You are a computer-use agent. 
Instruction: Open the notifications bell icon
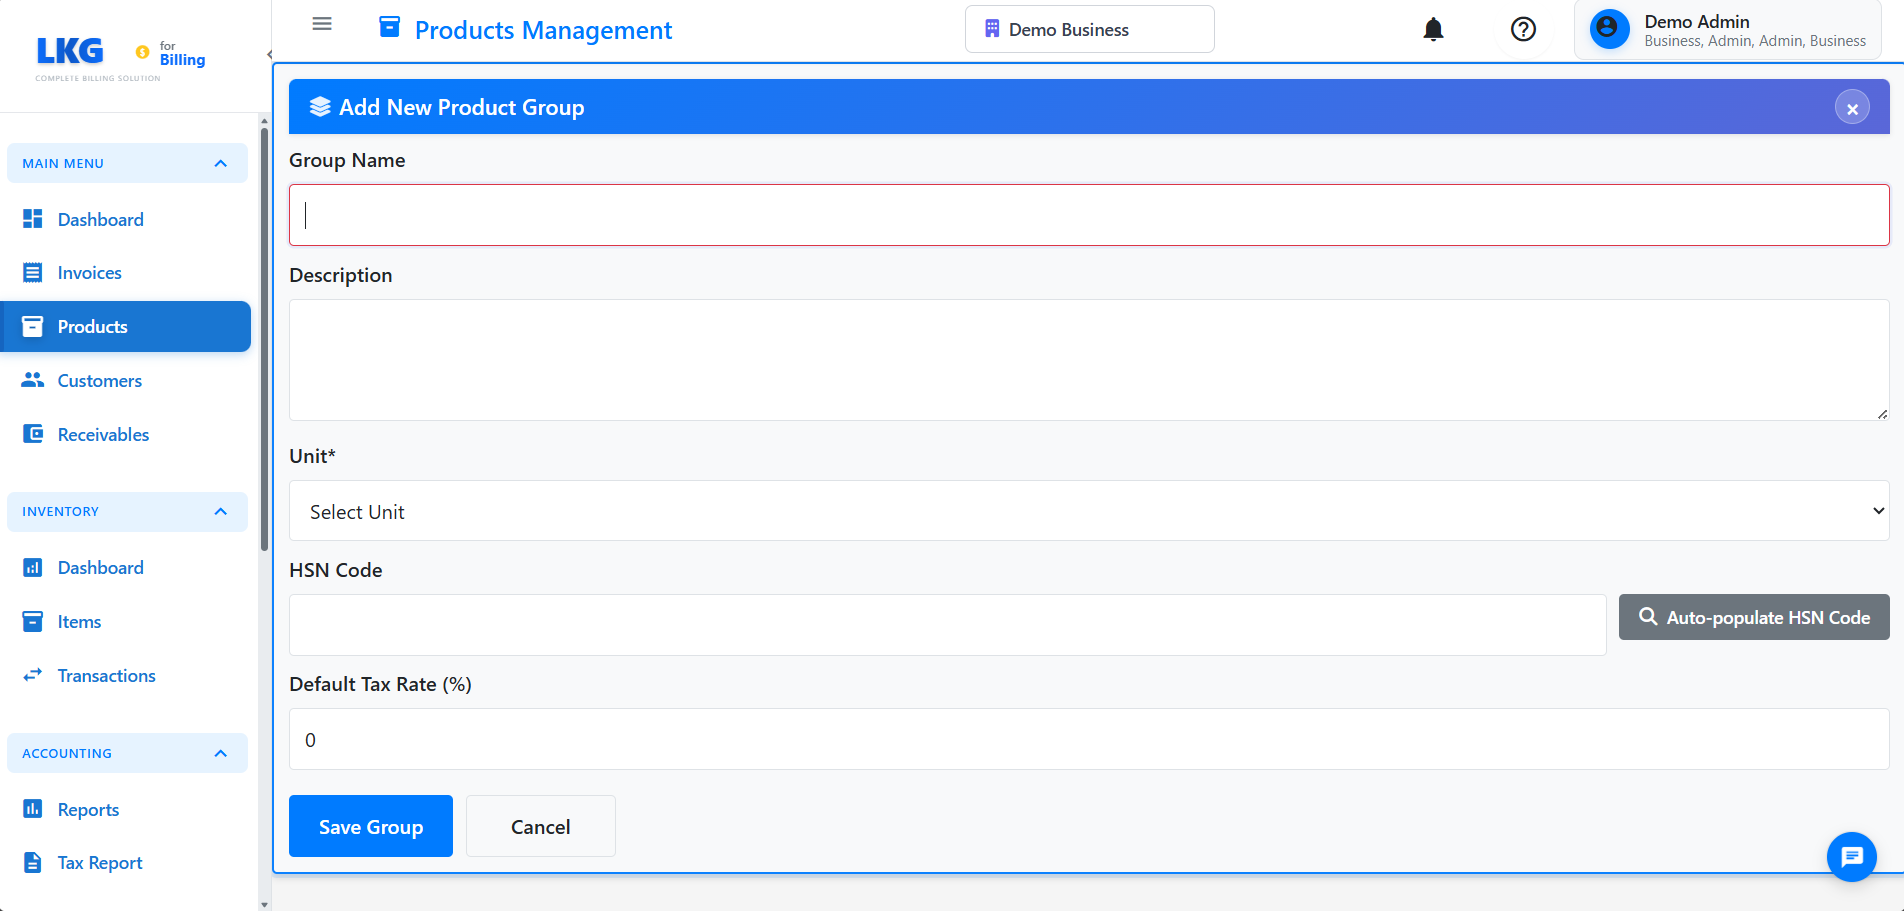click(x=1433, y=29)
